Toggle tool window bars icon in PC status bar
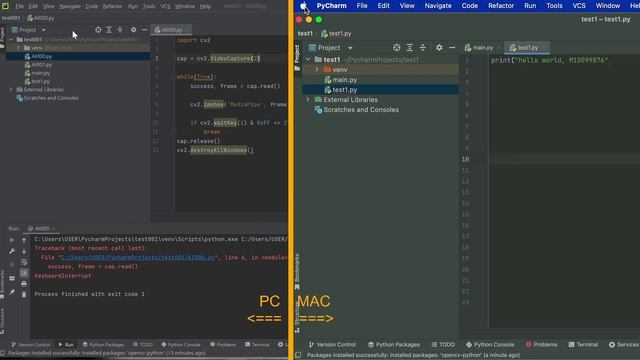The width and height of the screenshot is (640, 360). [3, 353]
